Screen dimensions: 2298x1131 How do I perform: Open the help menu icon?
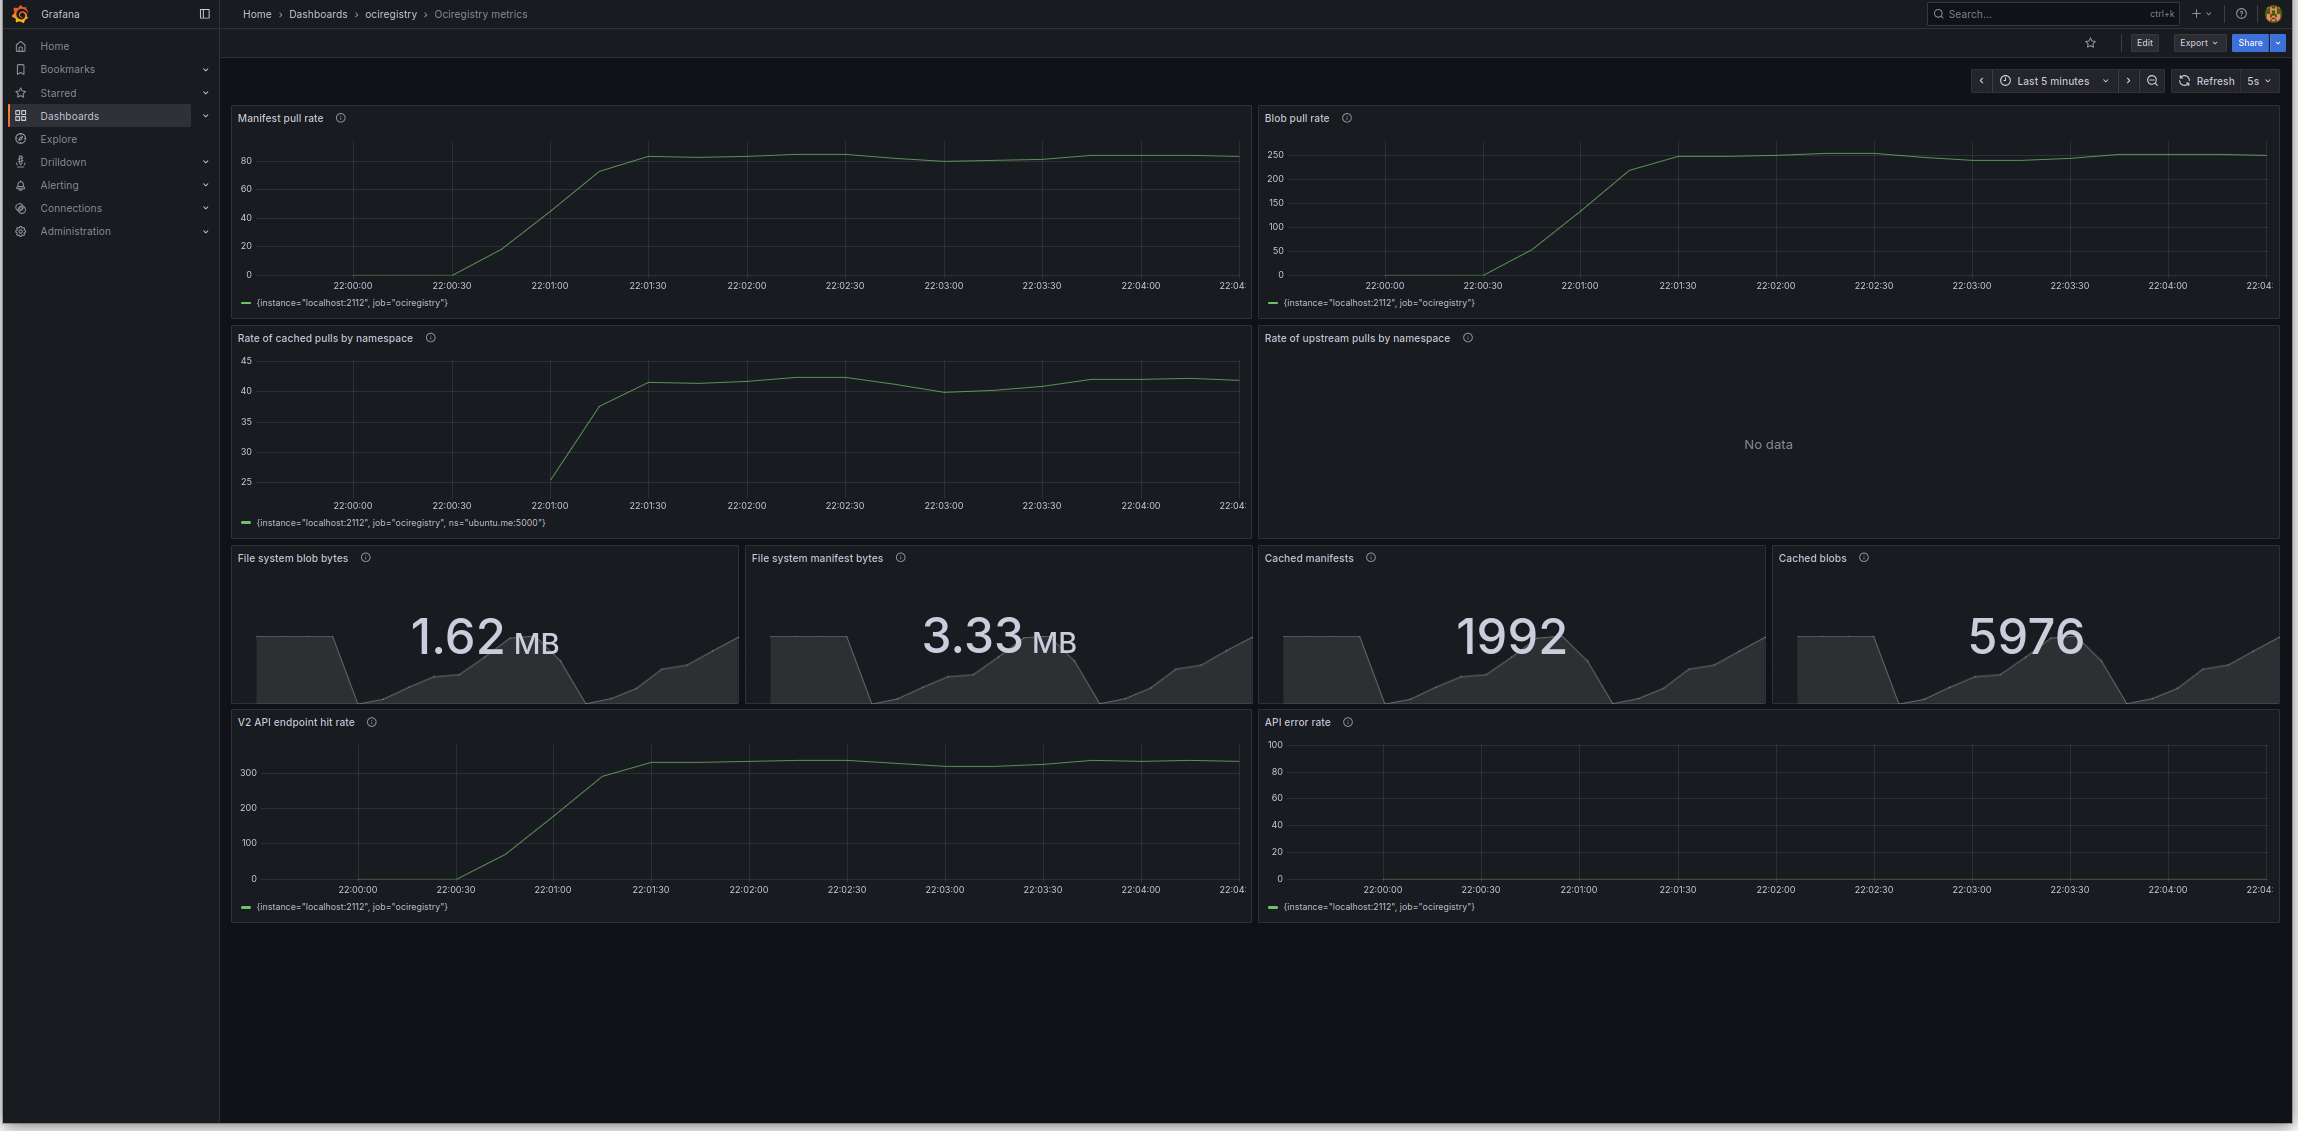pyautogui.click(x=2241, y=13)
